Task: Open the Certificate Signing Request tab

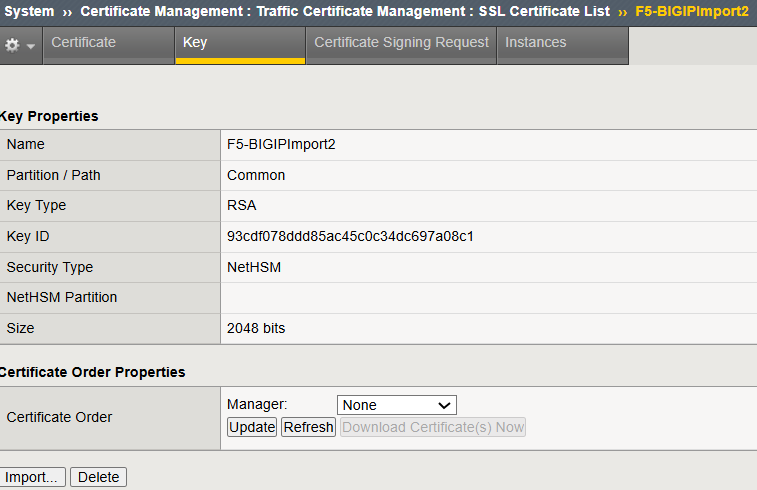Action: tap(401, 45)
